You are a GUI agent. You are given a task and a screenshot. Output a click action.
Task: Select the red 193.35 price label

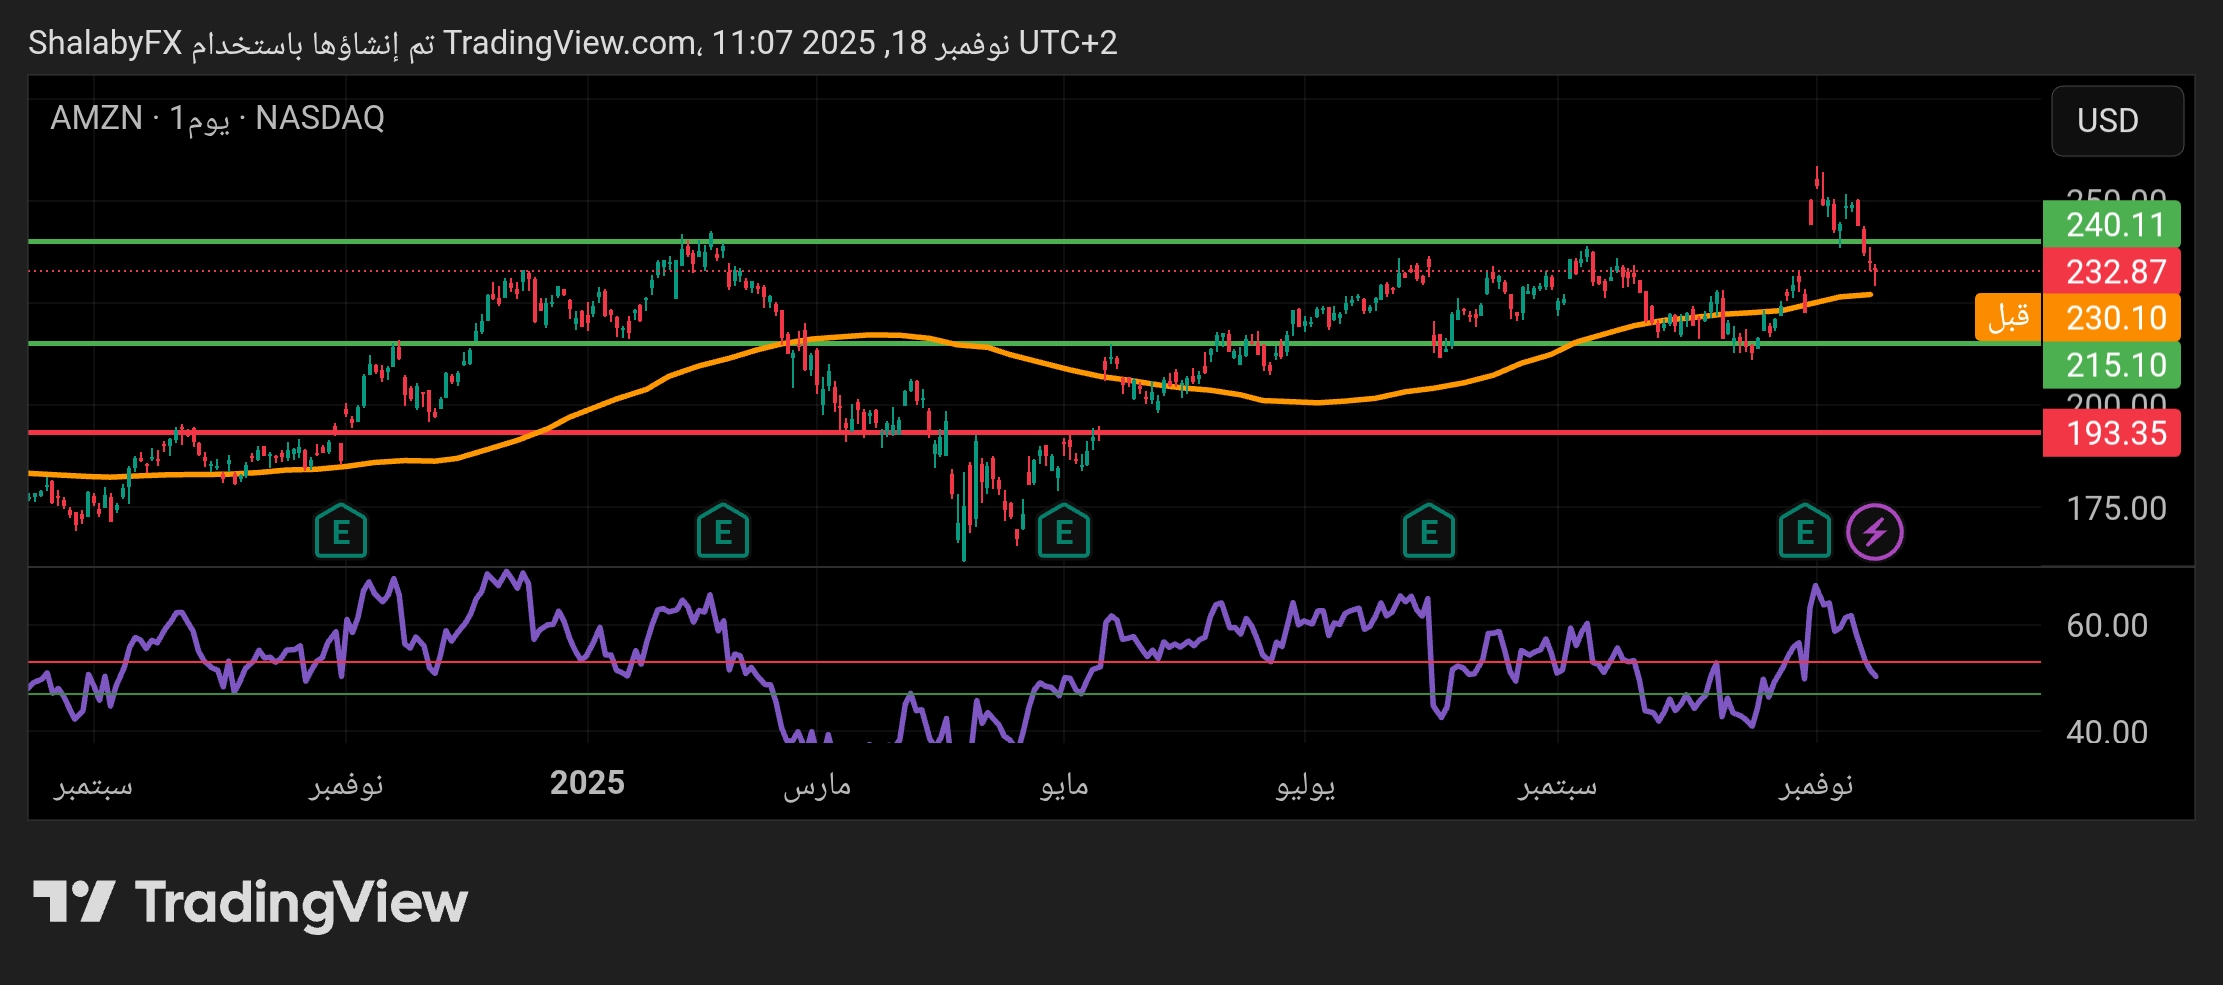click(x=2112, y=433)
